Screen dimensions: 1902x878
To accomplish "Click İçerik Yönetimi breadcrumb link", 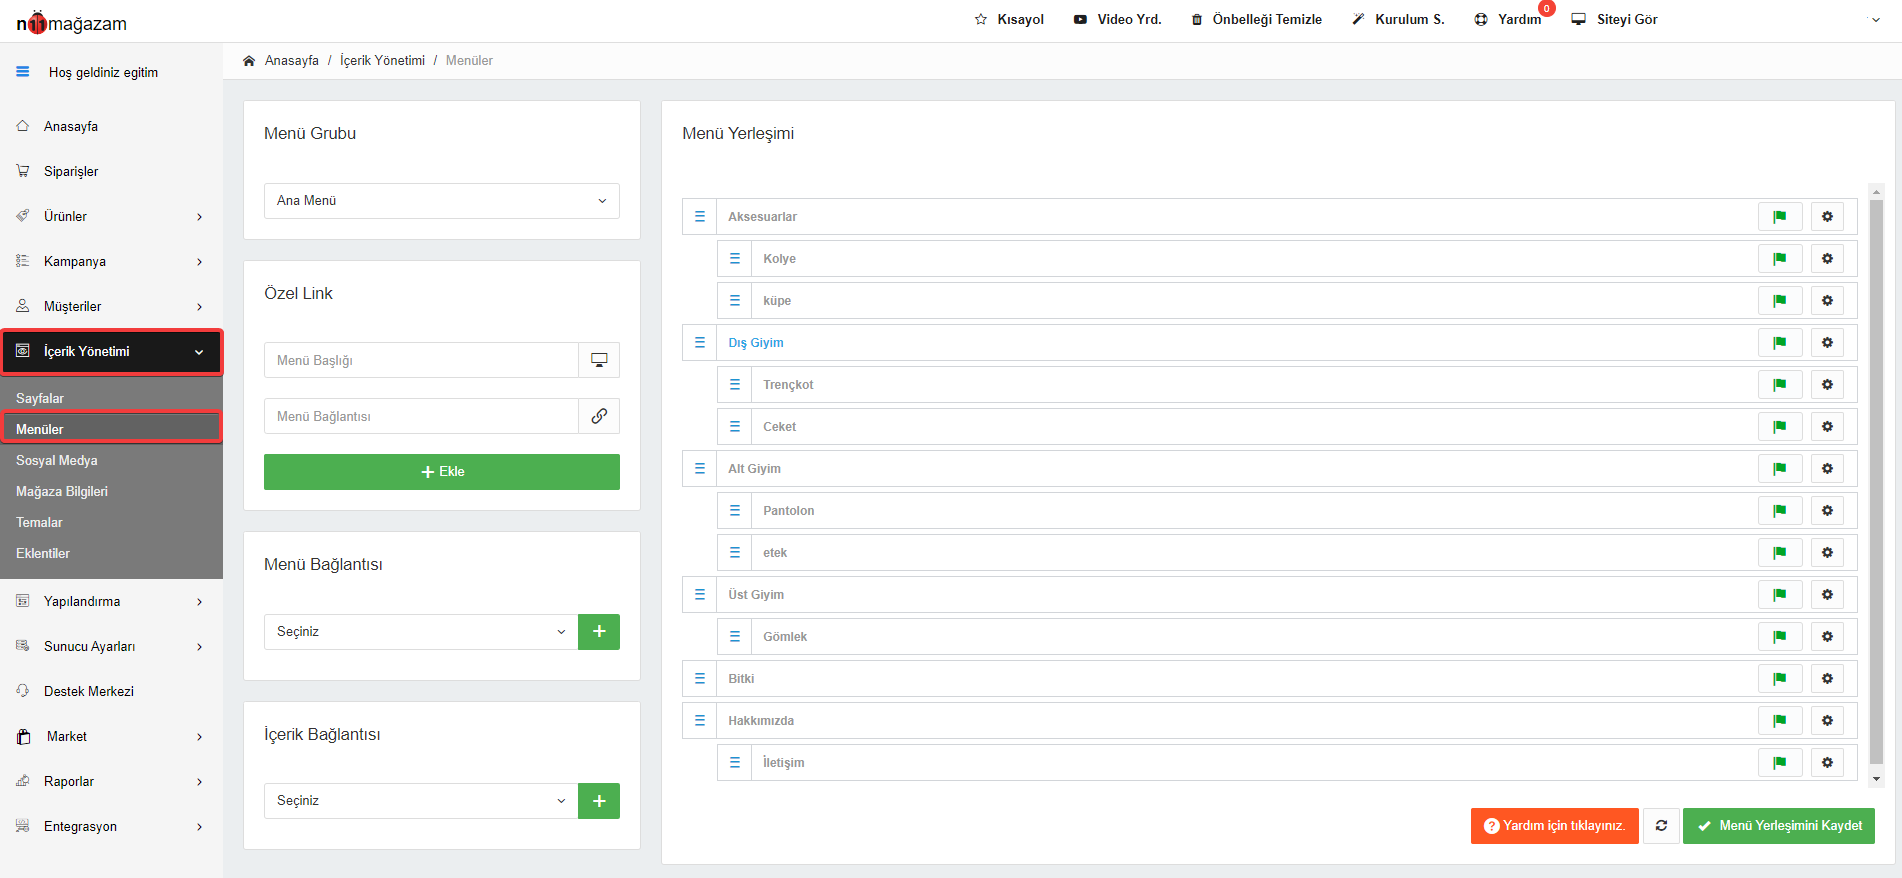I will point(382,61).
